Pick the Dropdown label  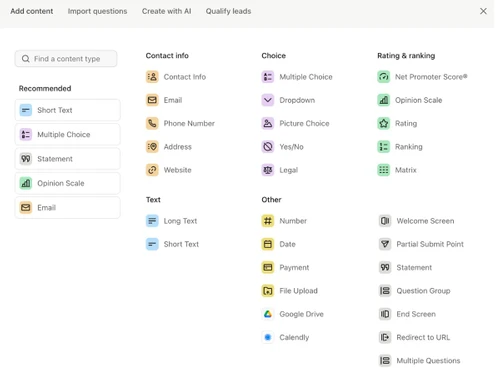point(297,100)
